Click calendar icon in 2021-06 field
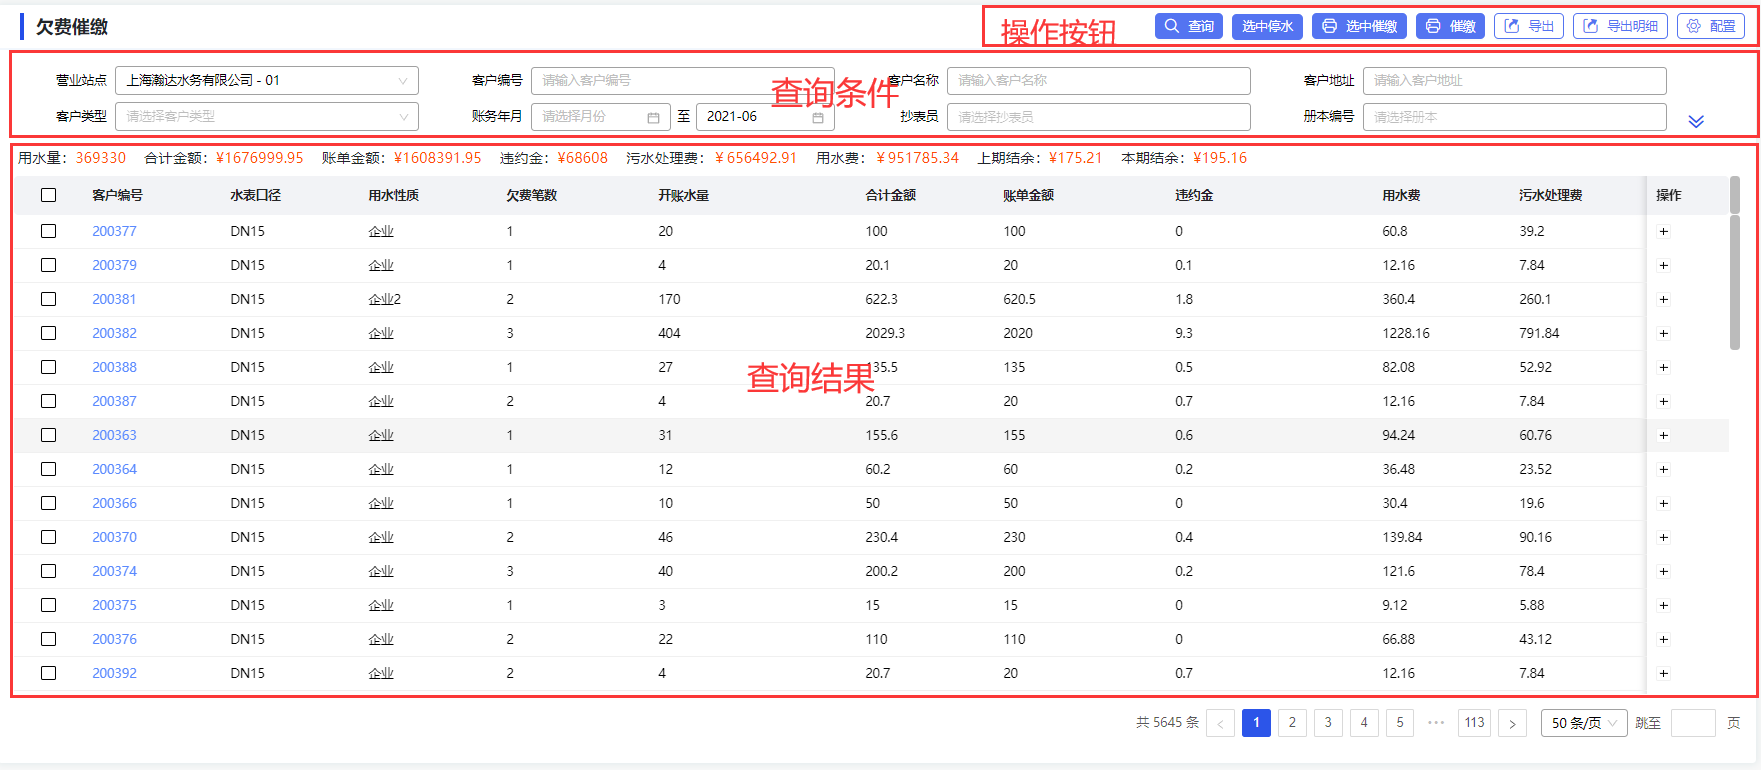 (817, 117)
